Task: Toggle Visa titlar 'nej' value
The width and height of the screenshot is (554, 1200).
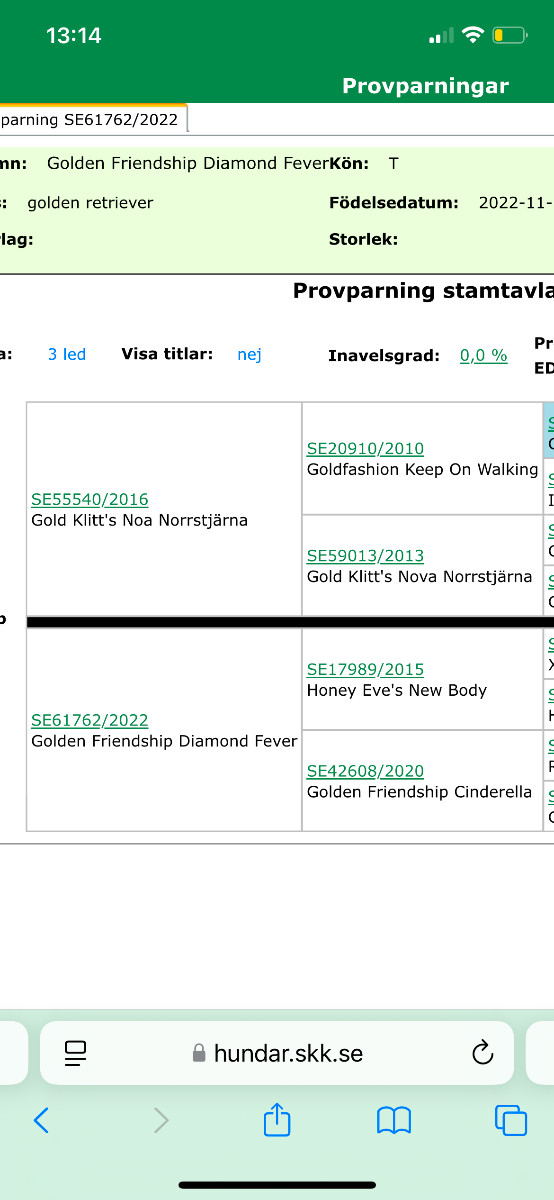Action: tap(249, 354)
